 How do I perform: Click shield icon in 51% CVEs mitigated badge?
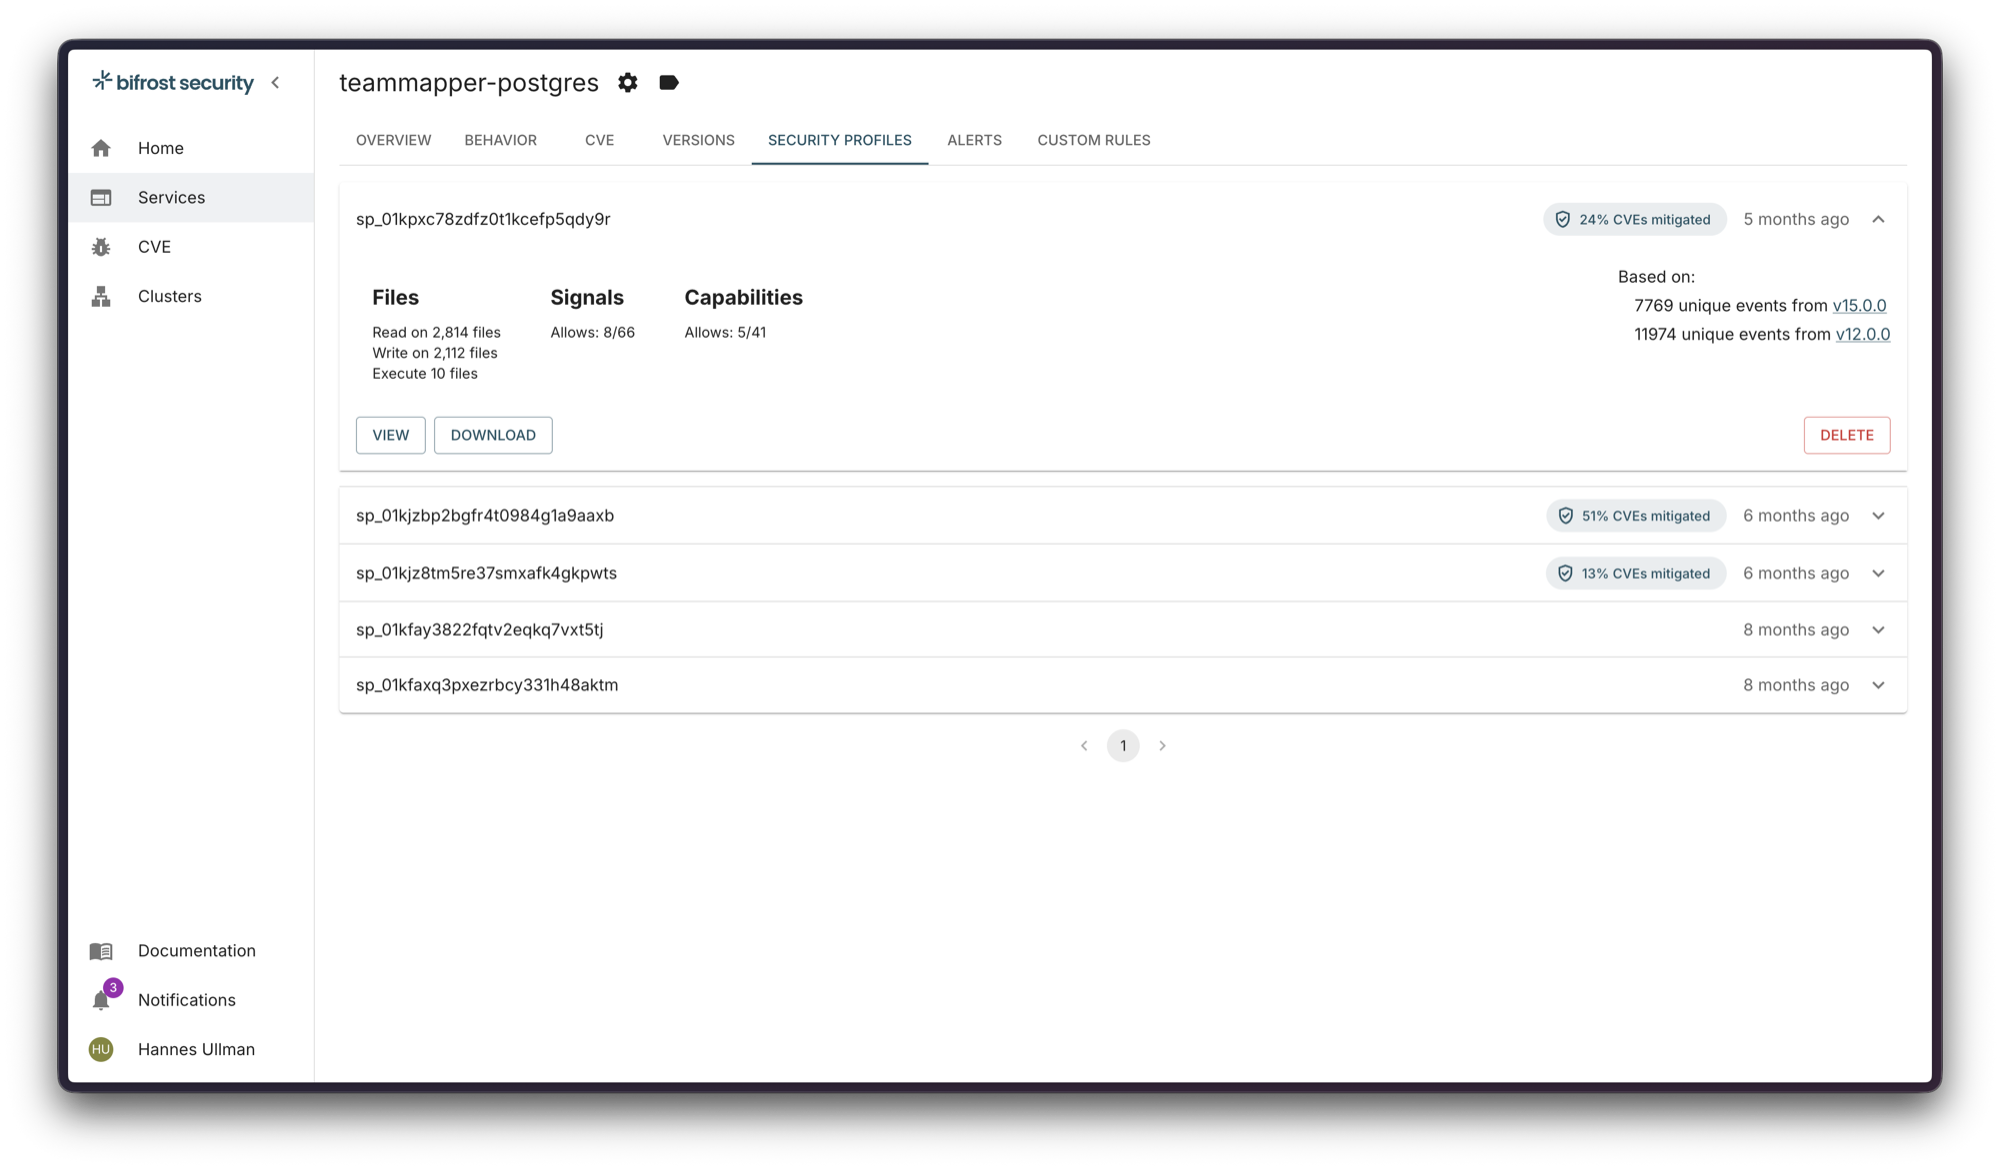1566,516
